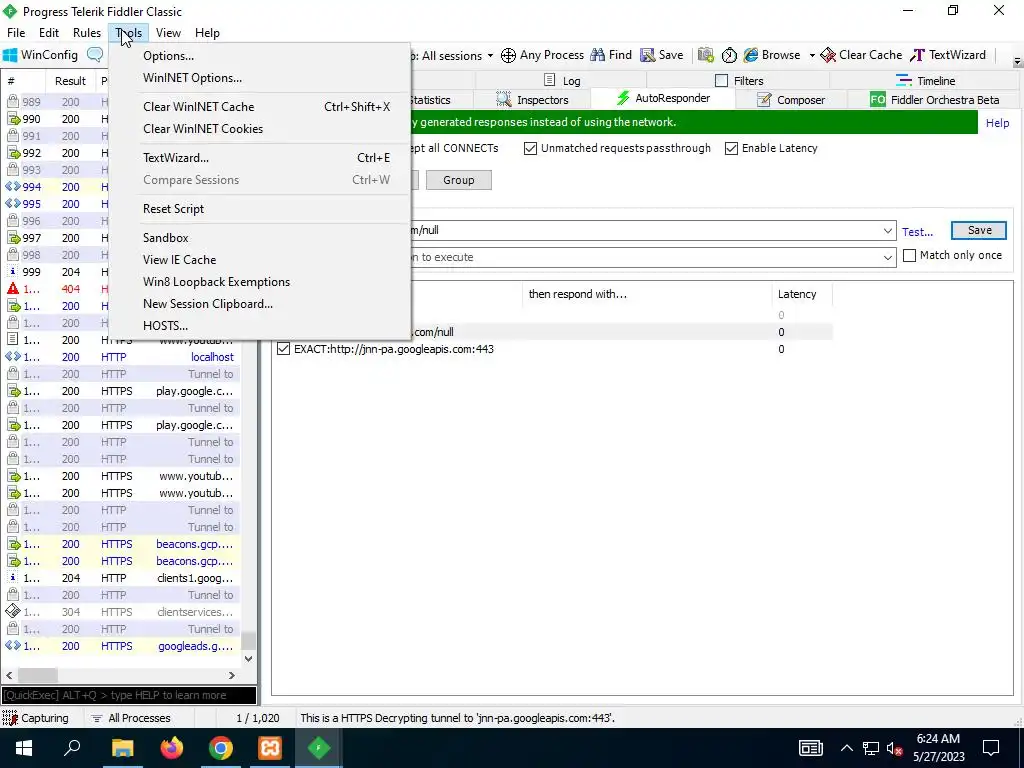This screenshot has height=768, width=1024.
Task: Select the localhost session row
Action: point(121,357)
